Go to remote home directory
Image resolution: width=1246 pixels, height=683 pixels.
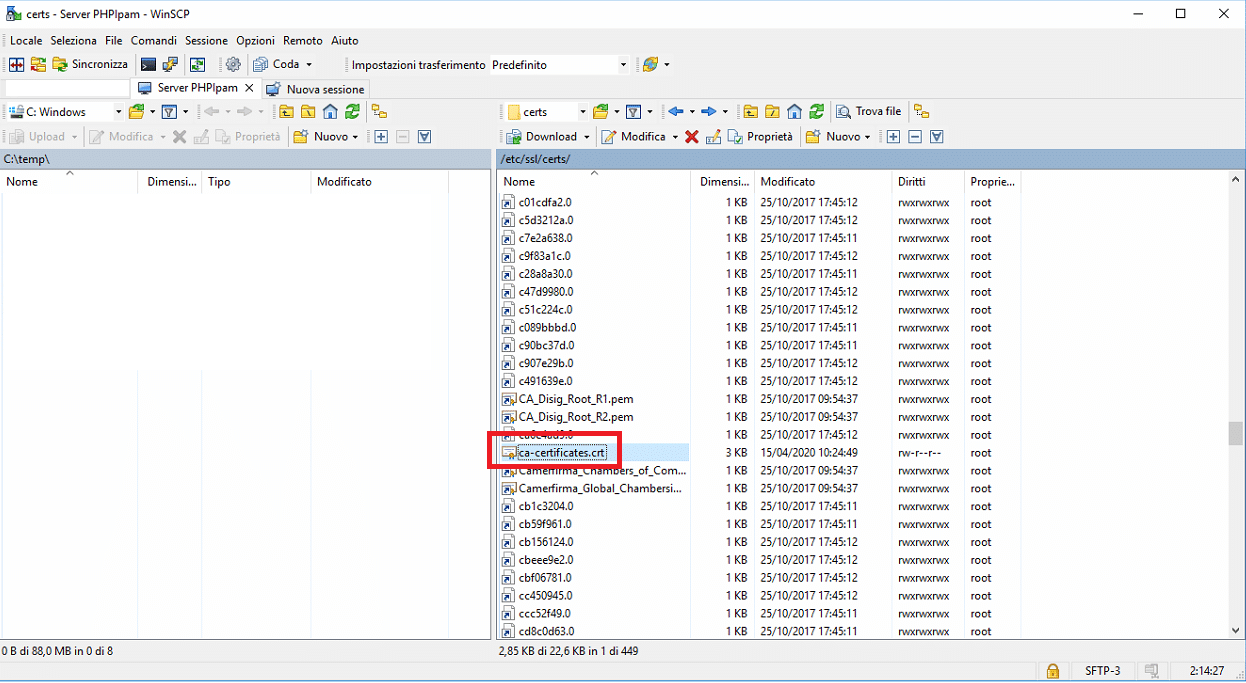tap(795, 111)
